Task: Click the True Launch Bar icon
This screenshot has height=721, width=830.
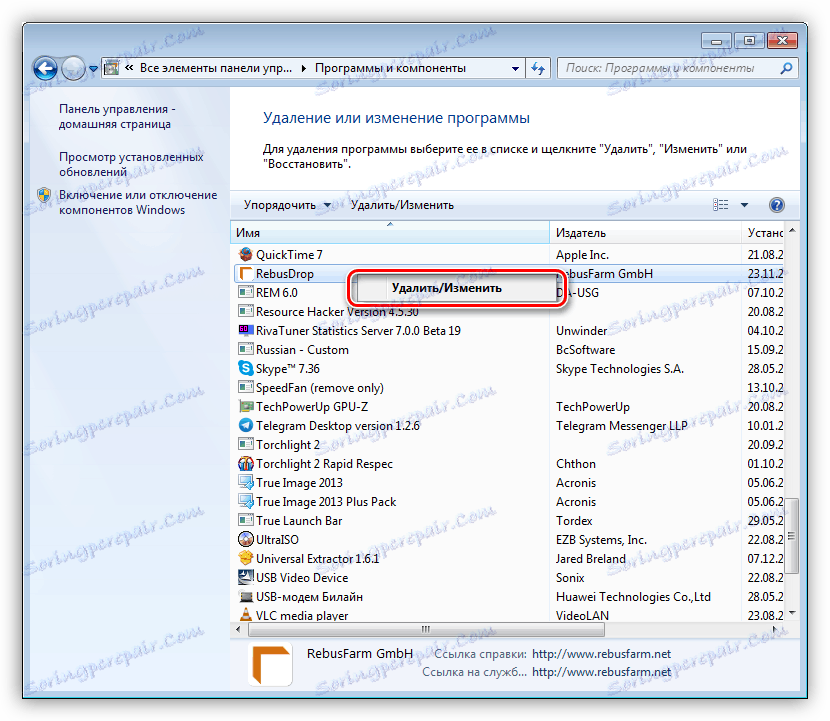Action: click(246, 521)
